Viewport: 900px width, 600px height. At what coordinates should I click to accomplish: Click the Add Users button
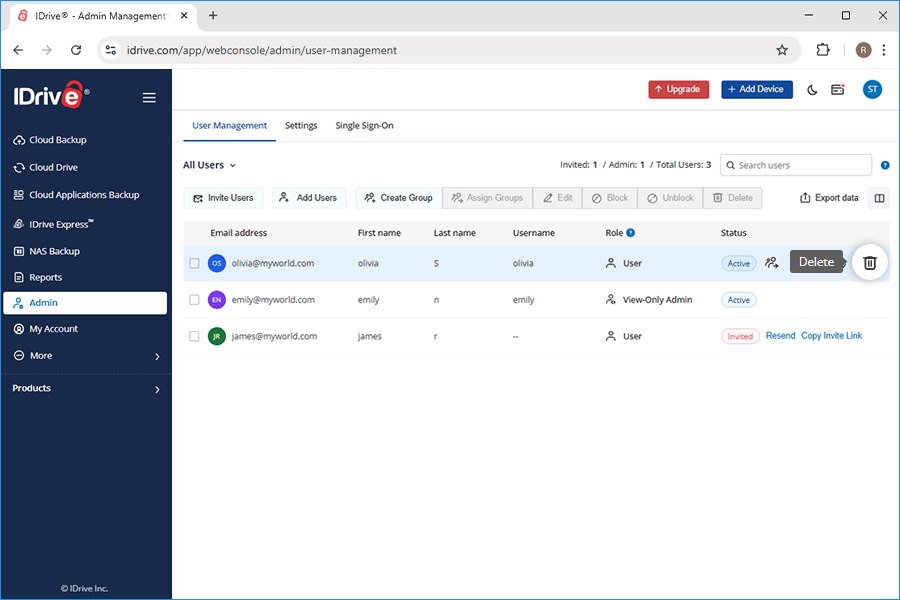click(x=309, y=198)
